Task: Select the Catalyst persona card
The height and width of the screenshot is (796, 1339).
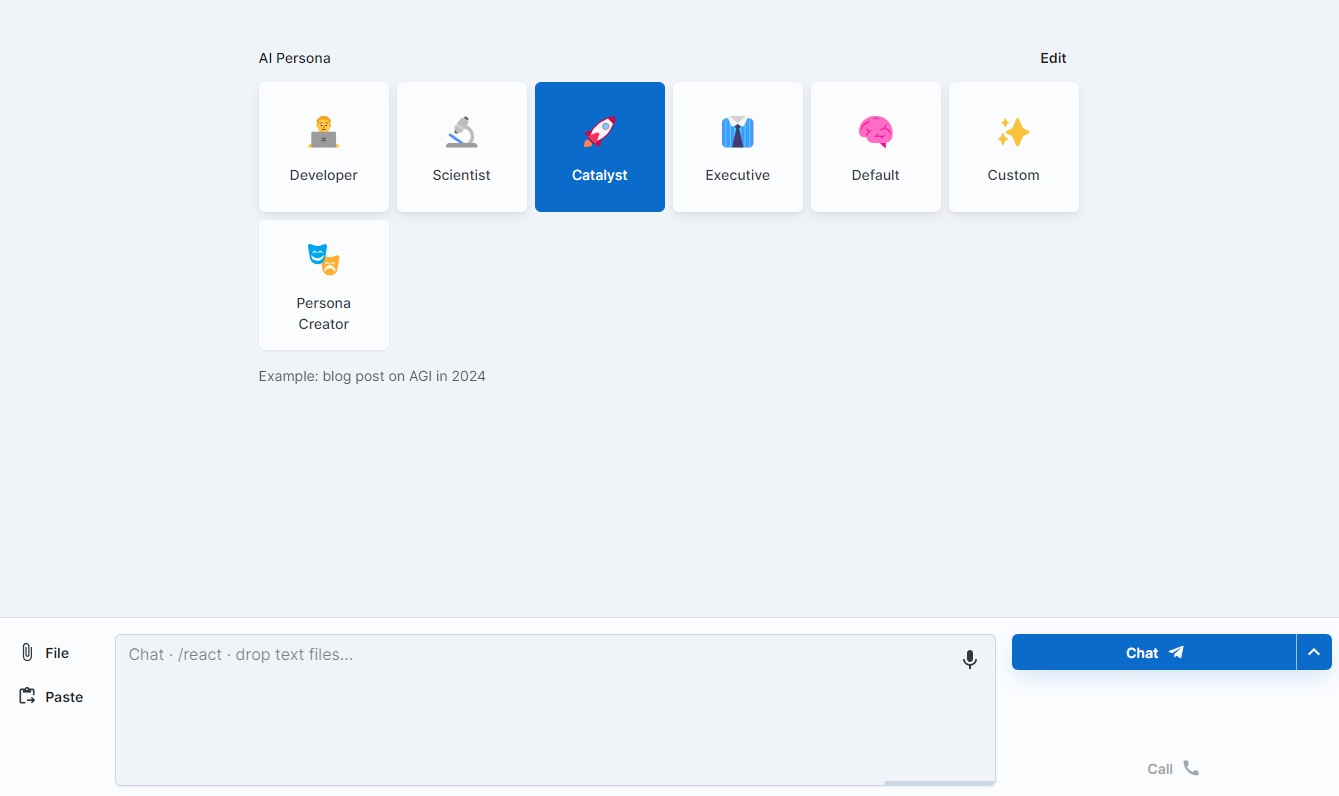Action: tap(600, 147)
